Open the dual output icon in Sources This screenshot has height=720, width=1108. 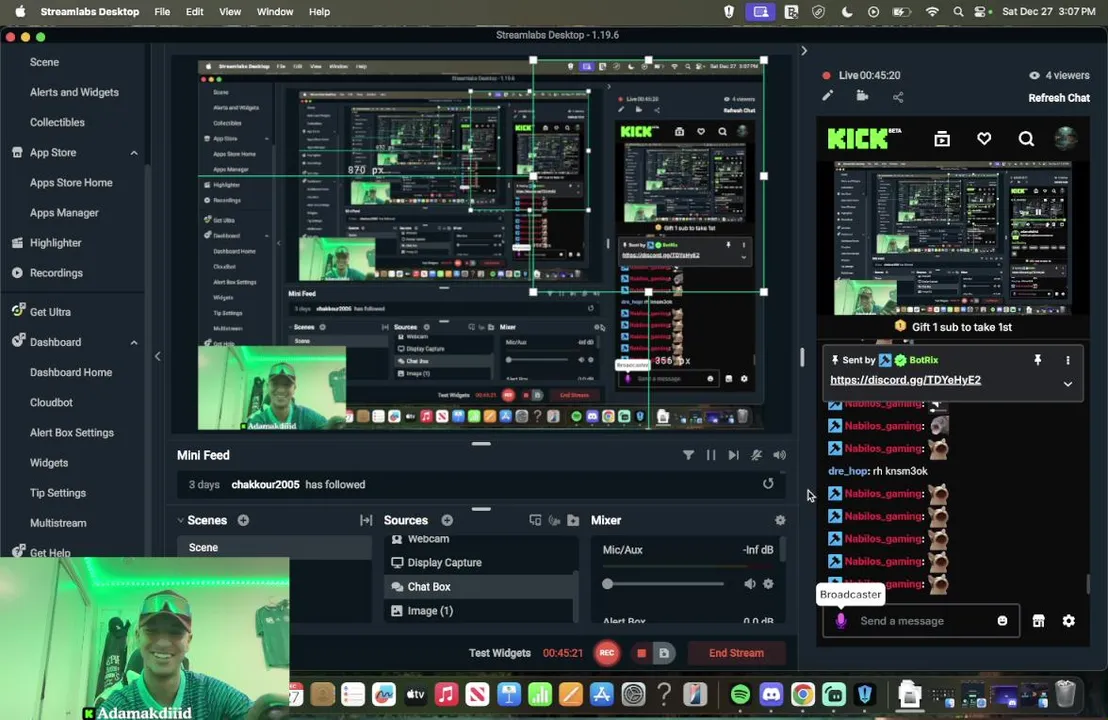[535, 520]
